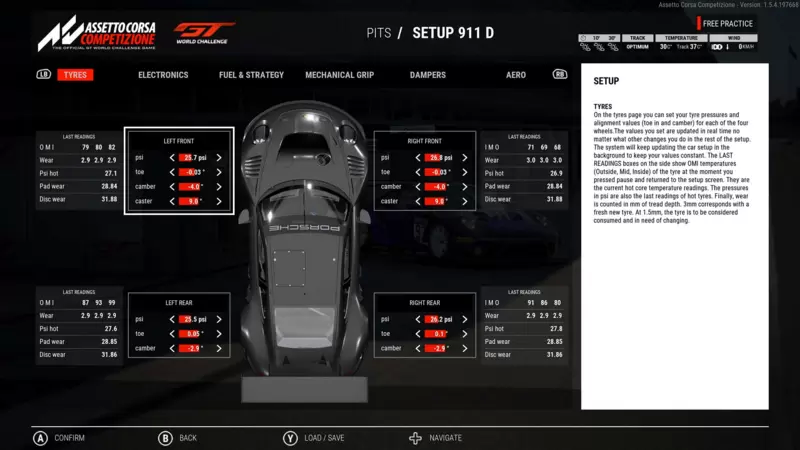Click the Assetto Corsa Competizione logo
The height and width of the screenshot is (450, 800).
click(x=97, y=33)
